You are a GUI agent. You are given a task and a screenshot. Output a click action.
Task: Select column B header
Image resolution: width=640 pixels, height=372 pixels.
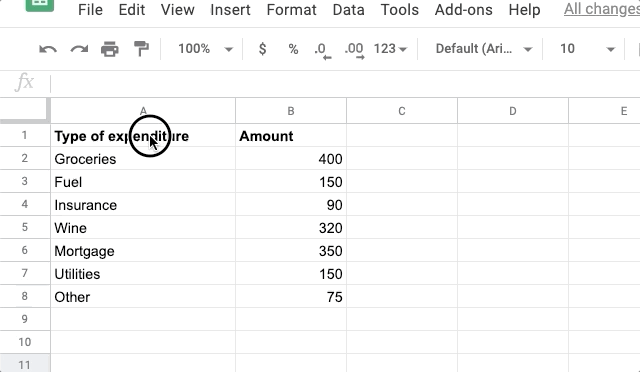pos(291,111)
